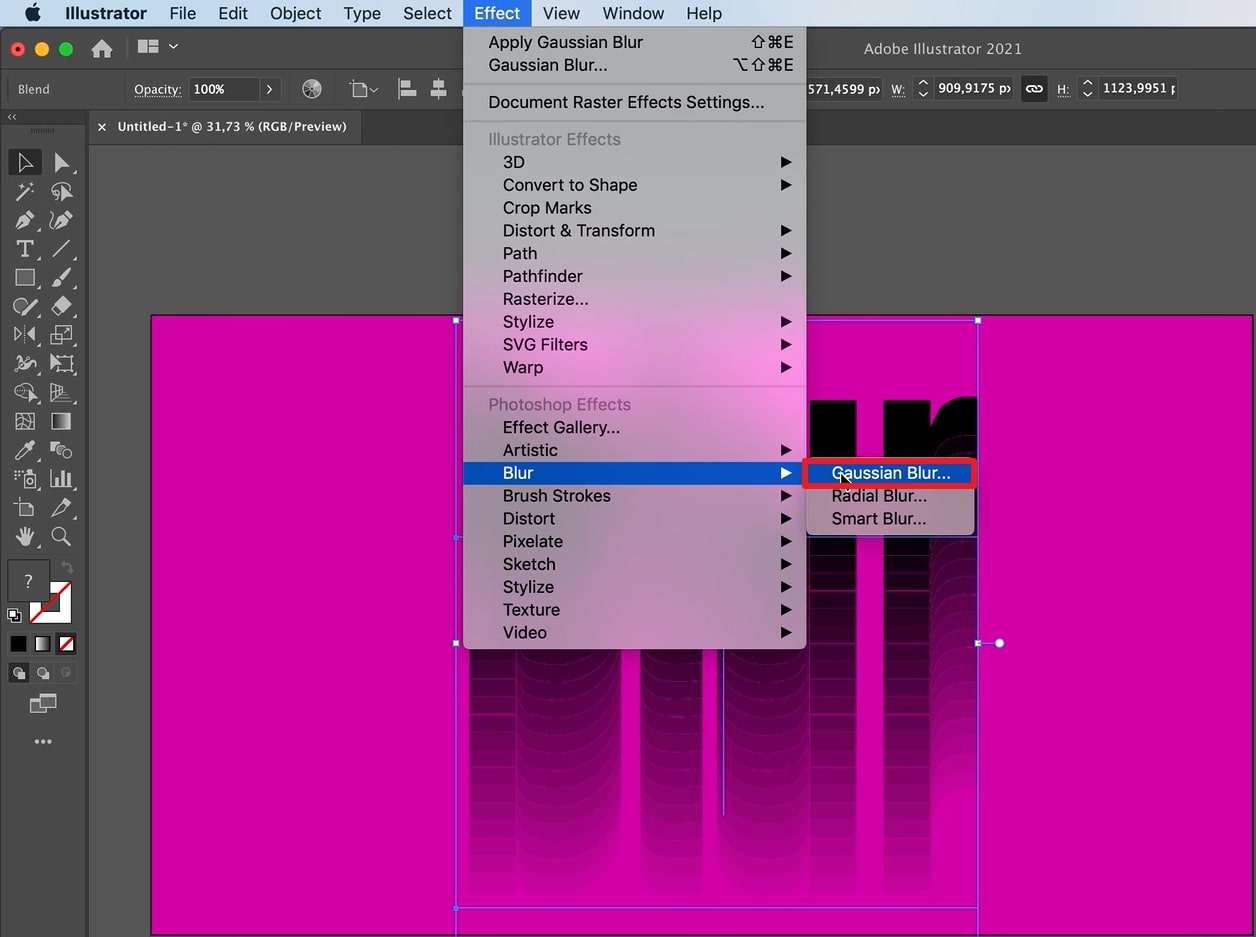Click Apply Gaussian Blur
This screenshot has height=937, width=1256.
(x=634, y=42)
